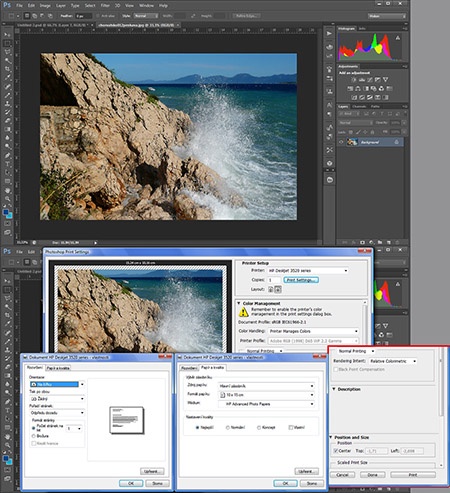Click the foreground color swatch in top toolbar
The height and width of the screenshot is (493, 450).
6,212
